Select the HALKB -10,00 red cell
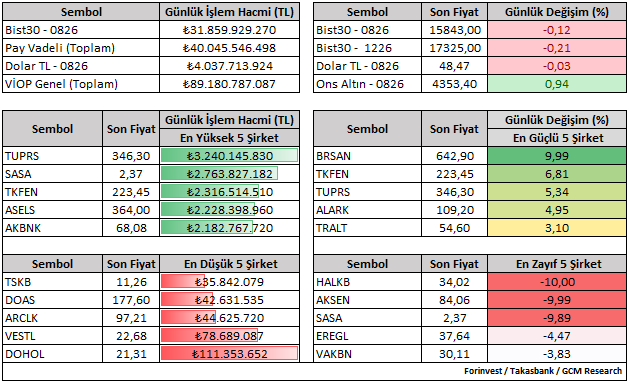This screenshot has width=630, height=385. click(x=557, y=282)
